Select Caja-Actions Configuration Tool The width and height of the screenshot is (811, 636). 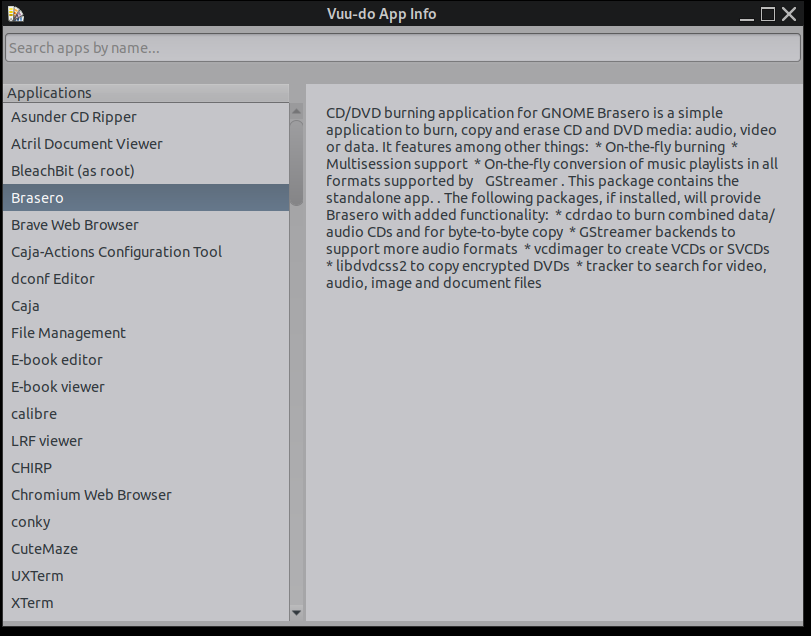point(146,252)
